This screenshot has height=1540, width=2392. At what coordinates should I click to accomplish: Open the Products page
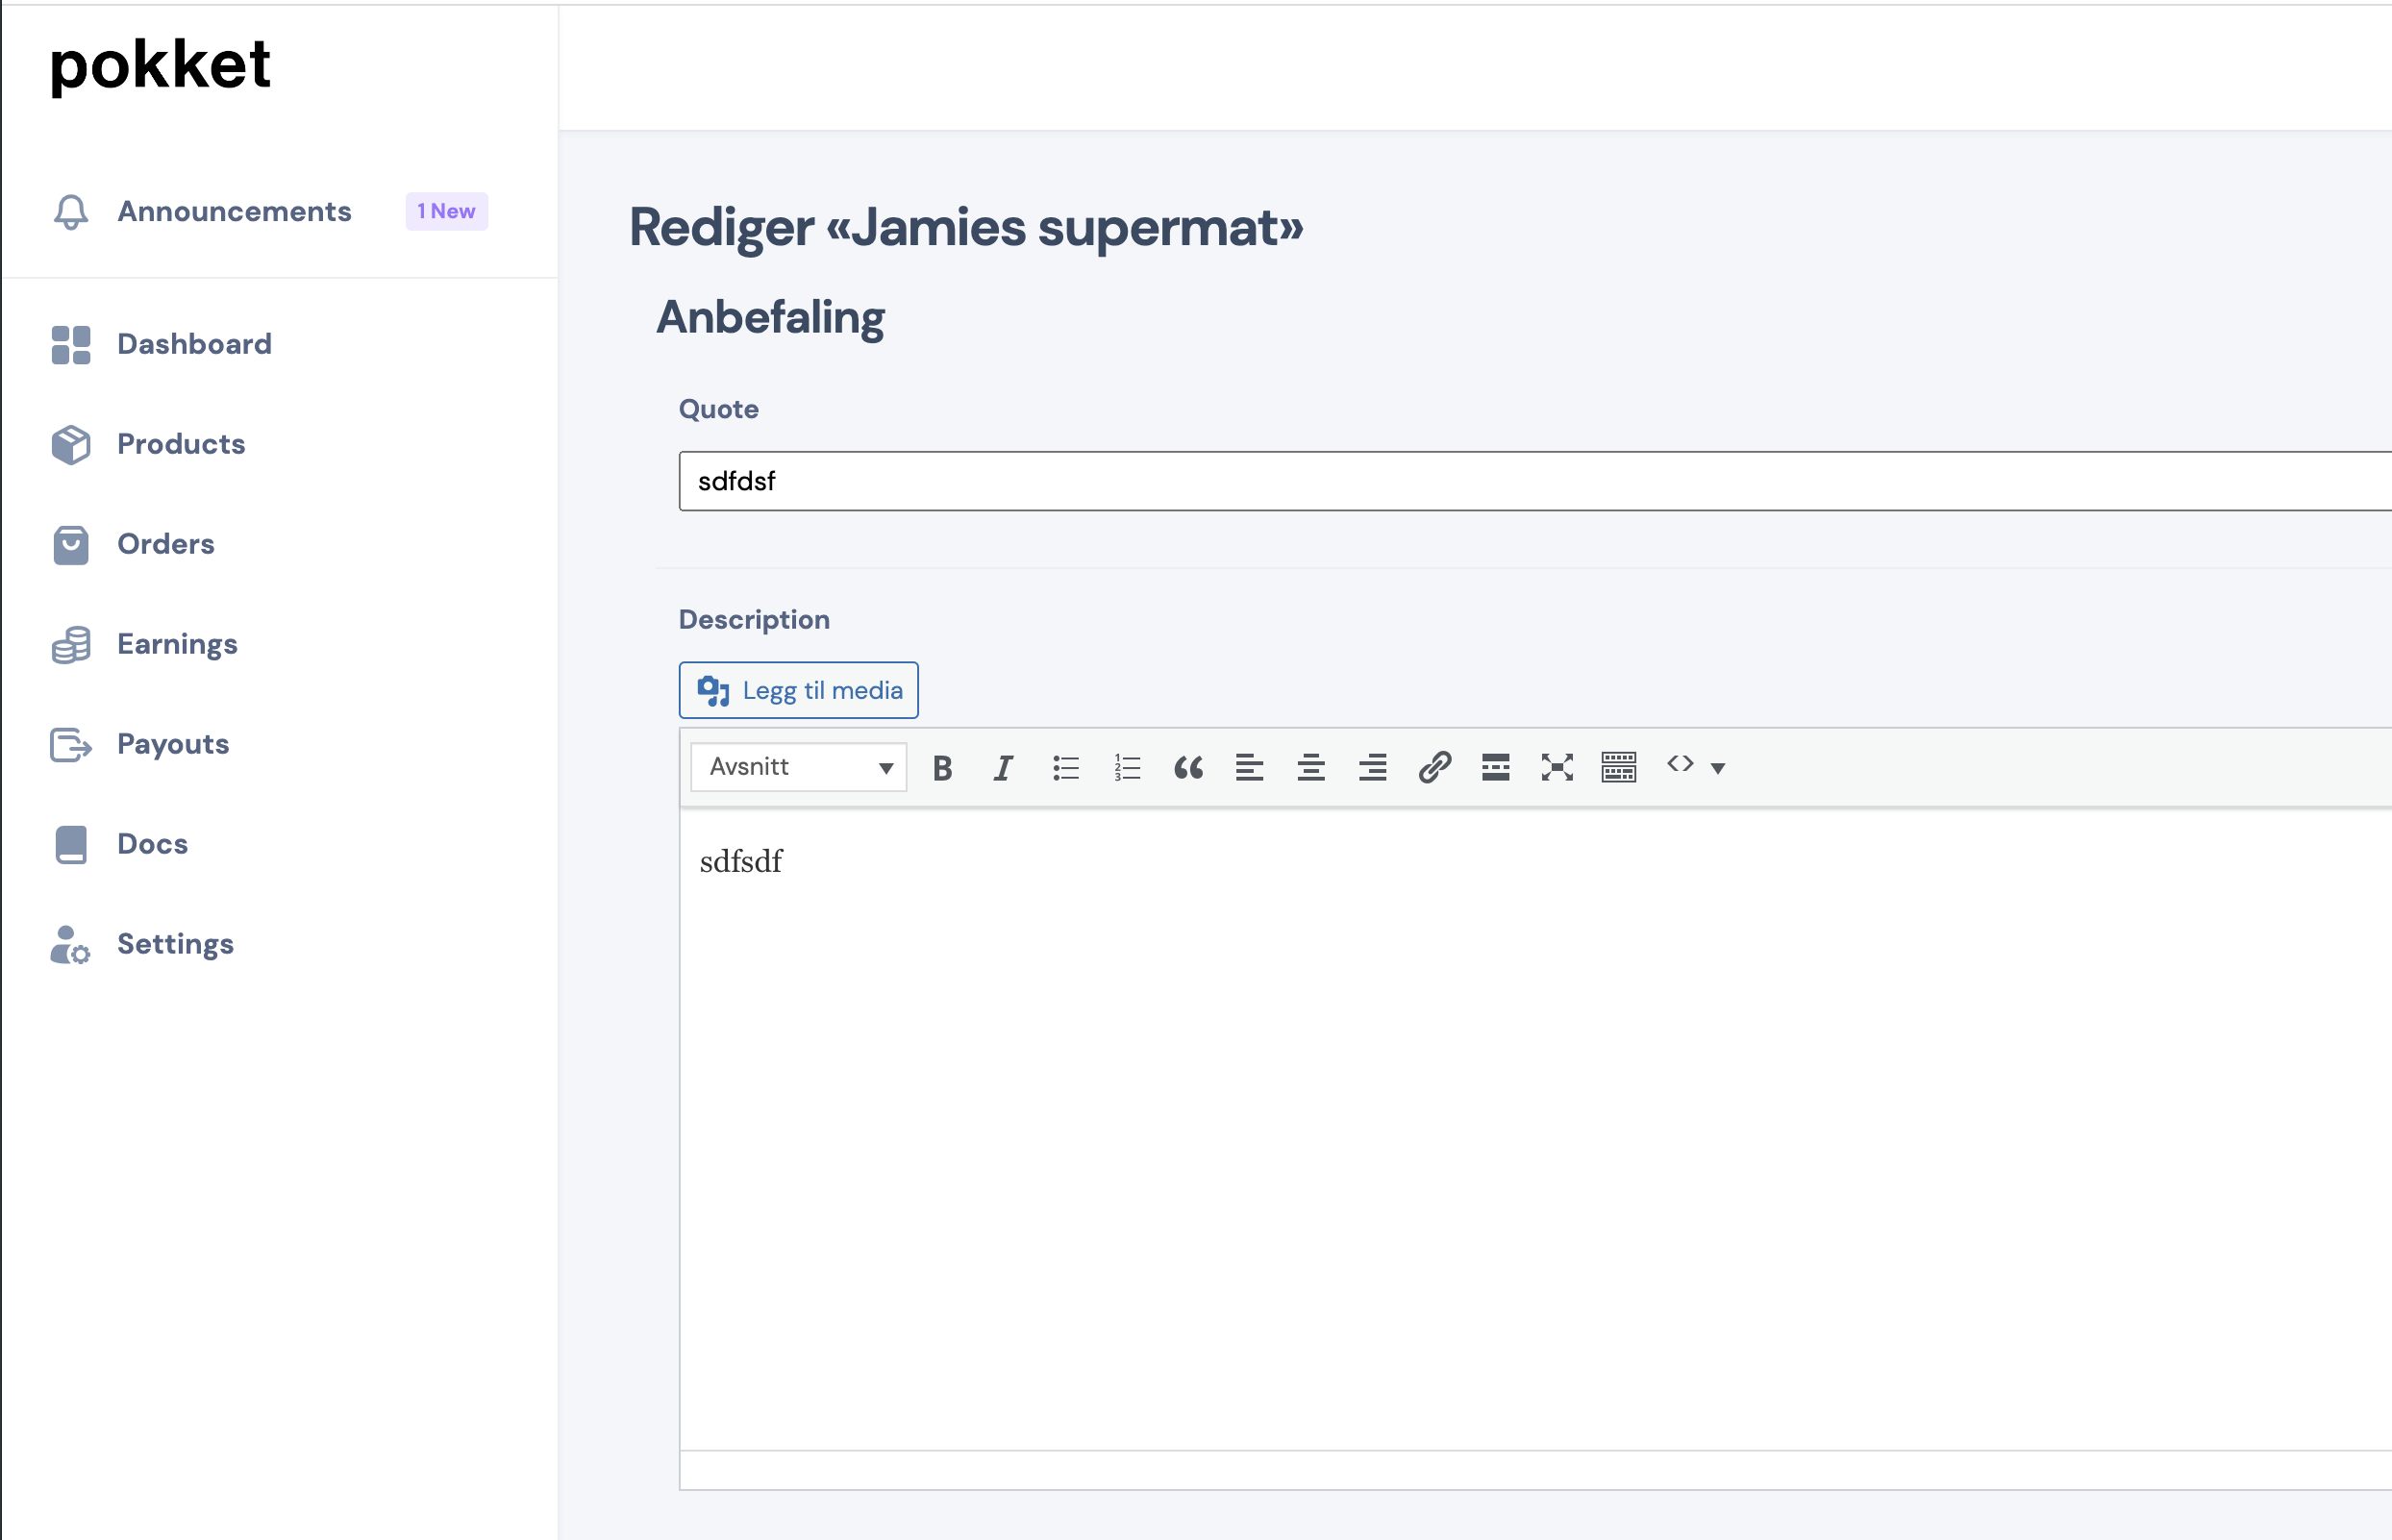pos(181,444)
